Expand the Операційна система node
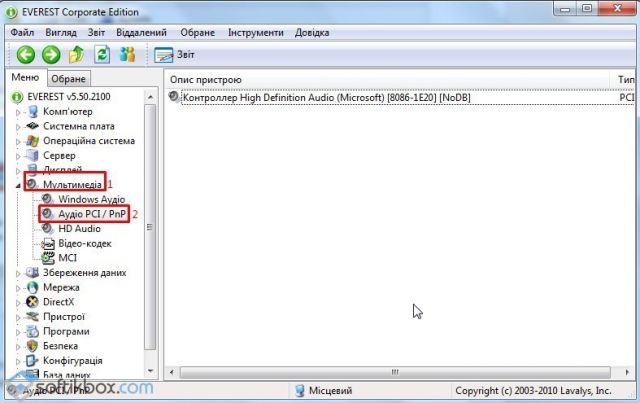 18,141
